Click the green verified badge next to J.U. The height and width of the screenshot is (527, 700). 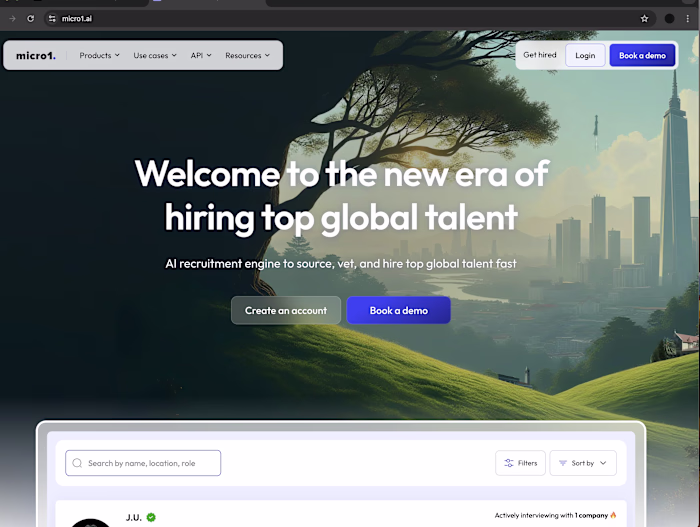(151, 517)
